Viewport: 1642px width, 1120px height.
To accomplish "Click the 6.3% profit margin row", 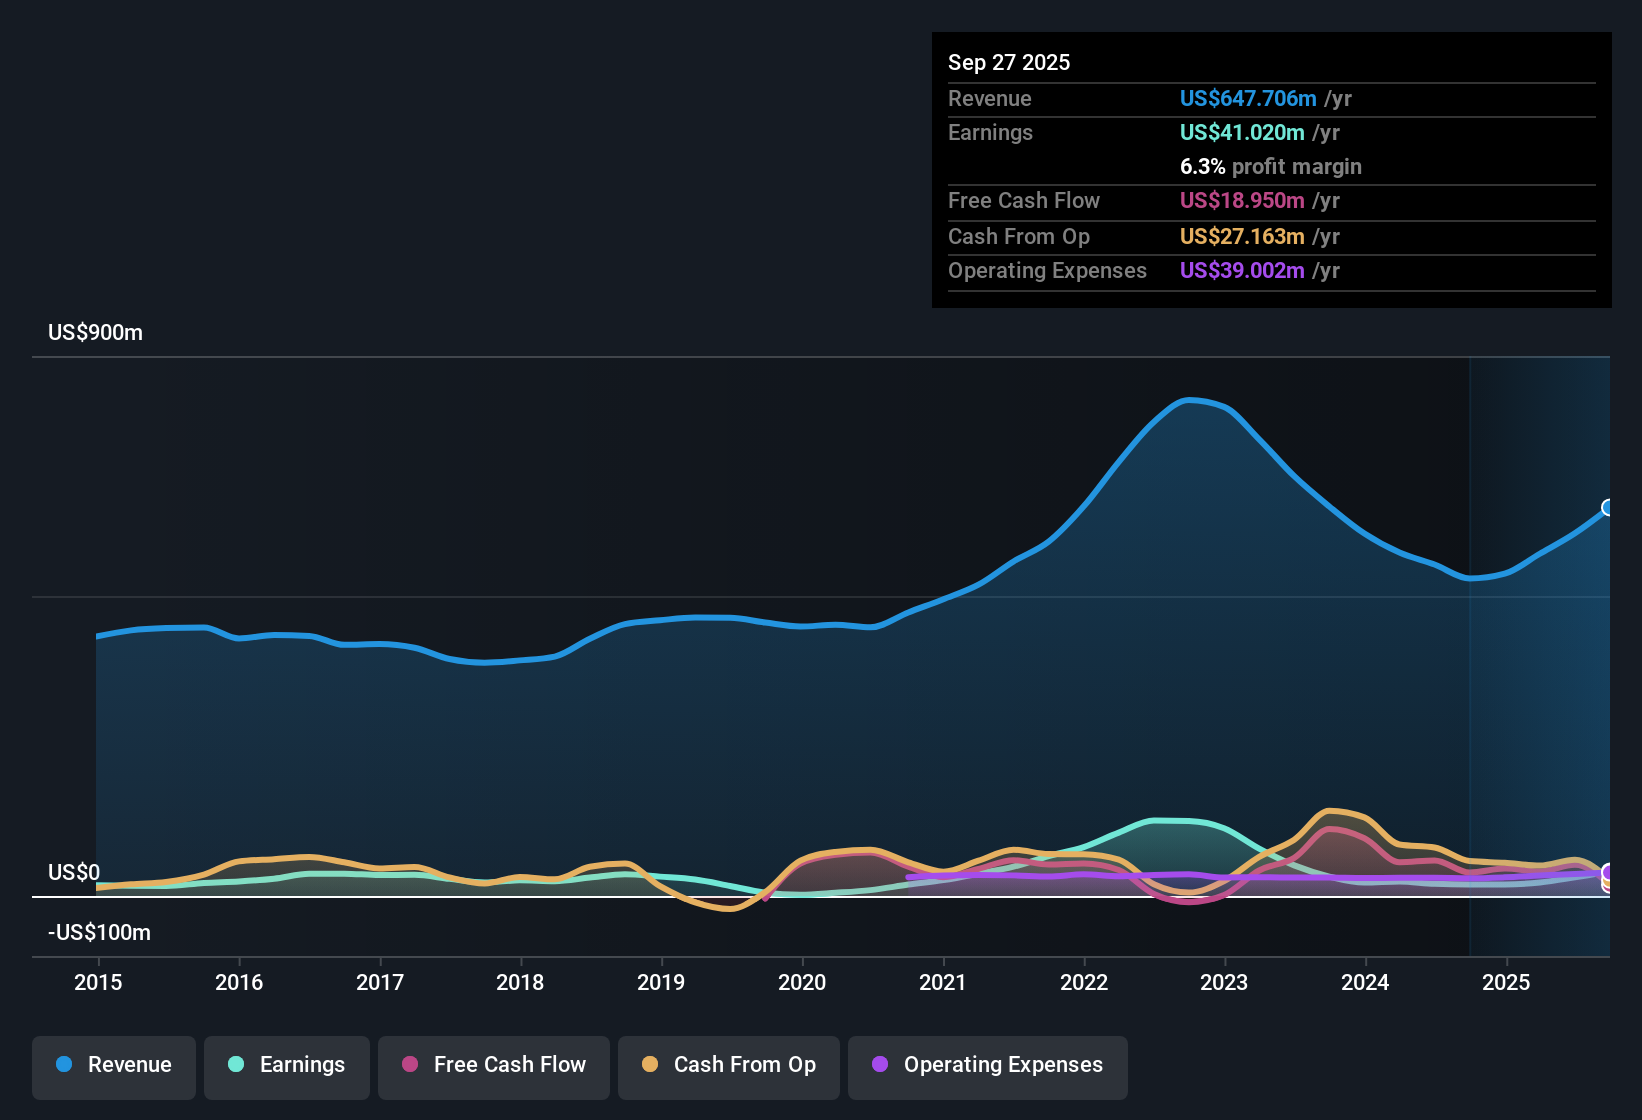I will pyautogui.click(x=1270, y=167).
